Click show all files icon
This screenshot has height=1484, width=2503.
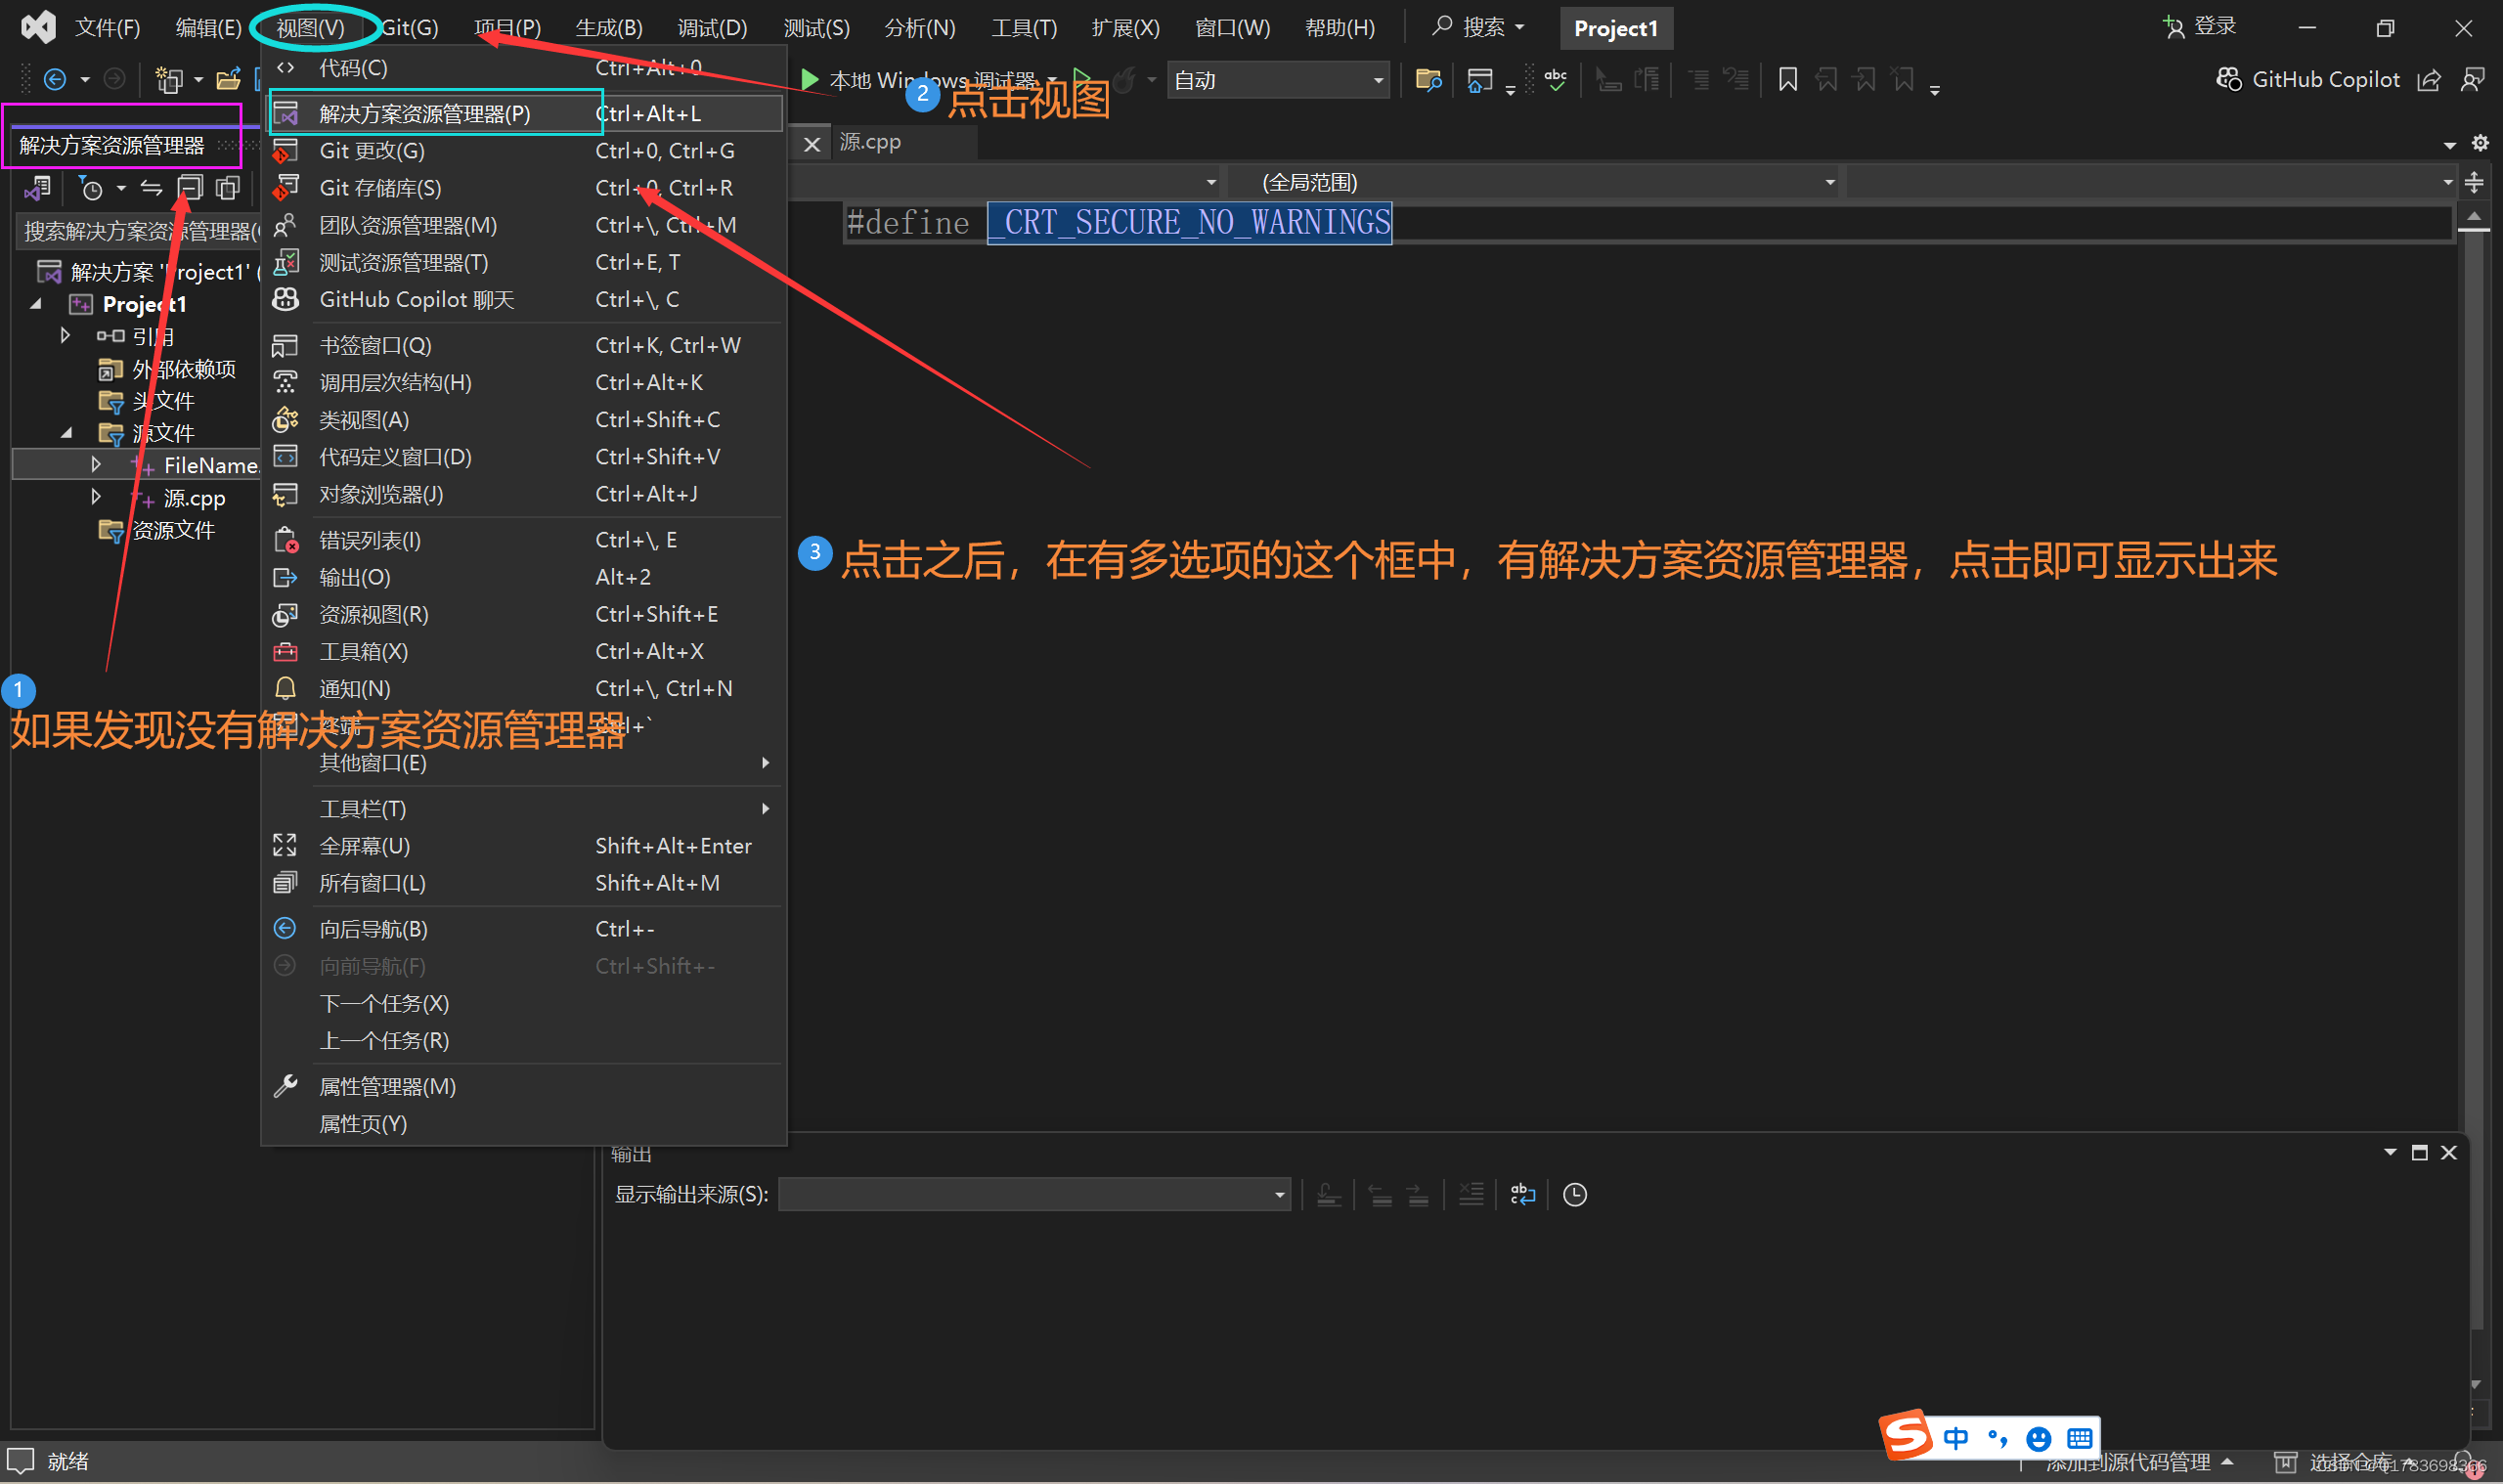(228, 188)
